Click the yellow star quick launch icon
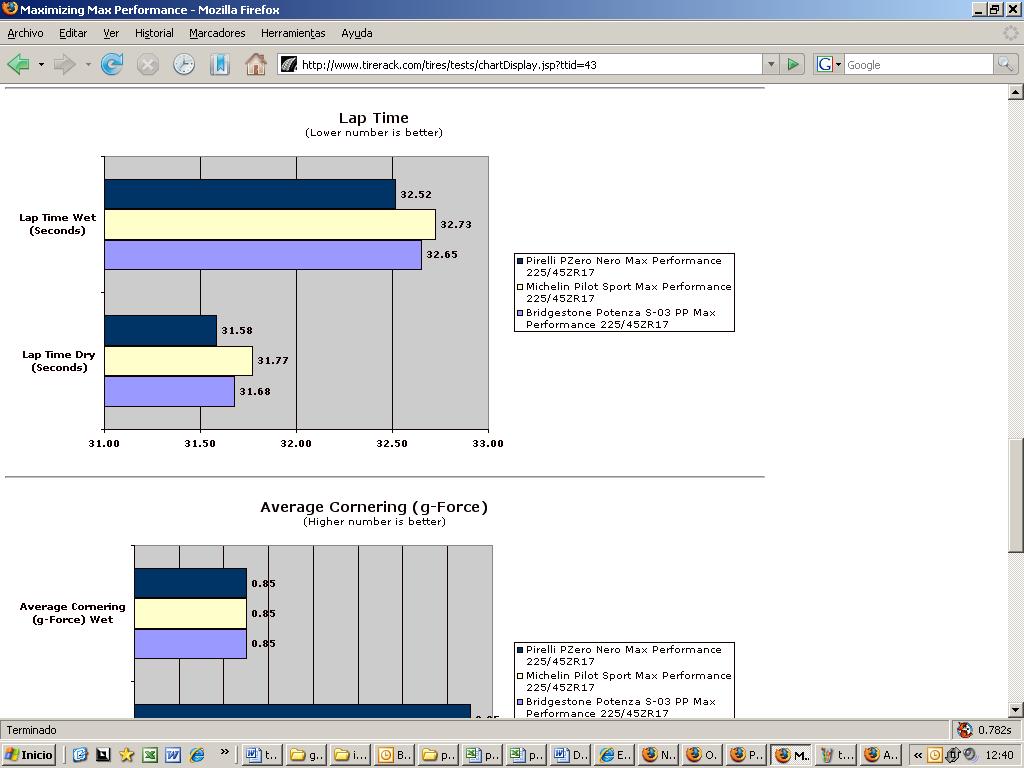1024x768 pixels. pos(126,755)
